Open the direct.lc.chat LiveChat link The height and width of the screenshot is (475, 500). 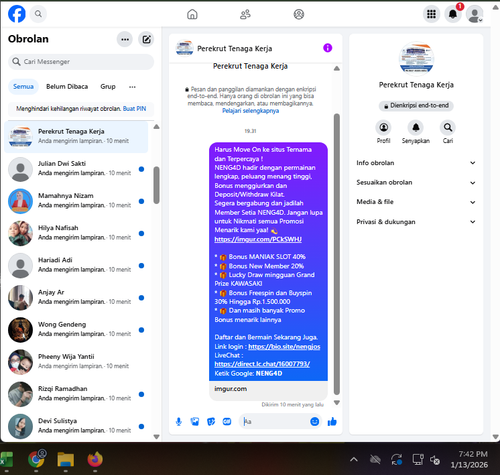[x=262, y=364]
